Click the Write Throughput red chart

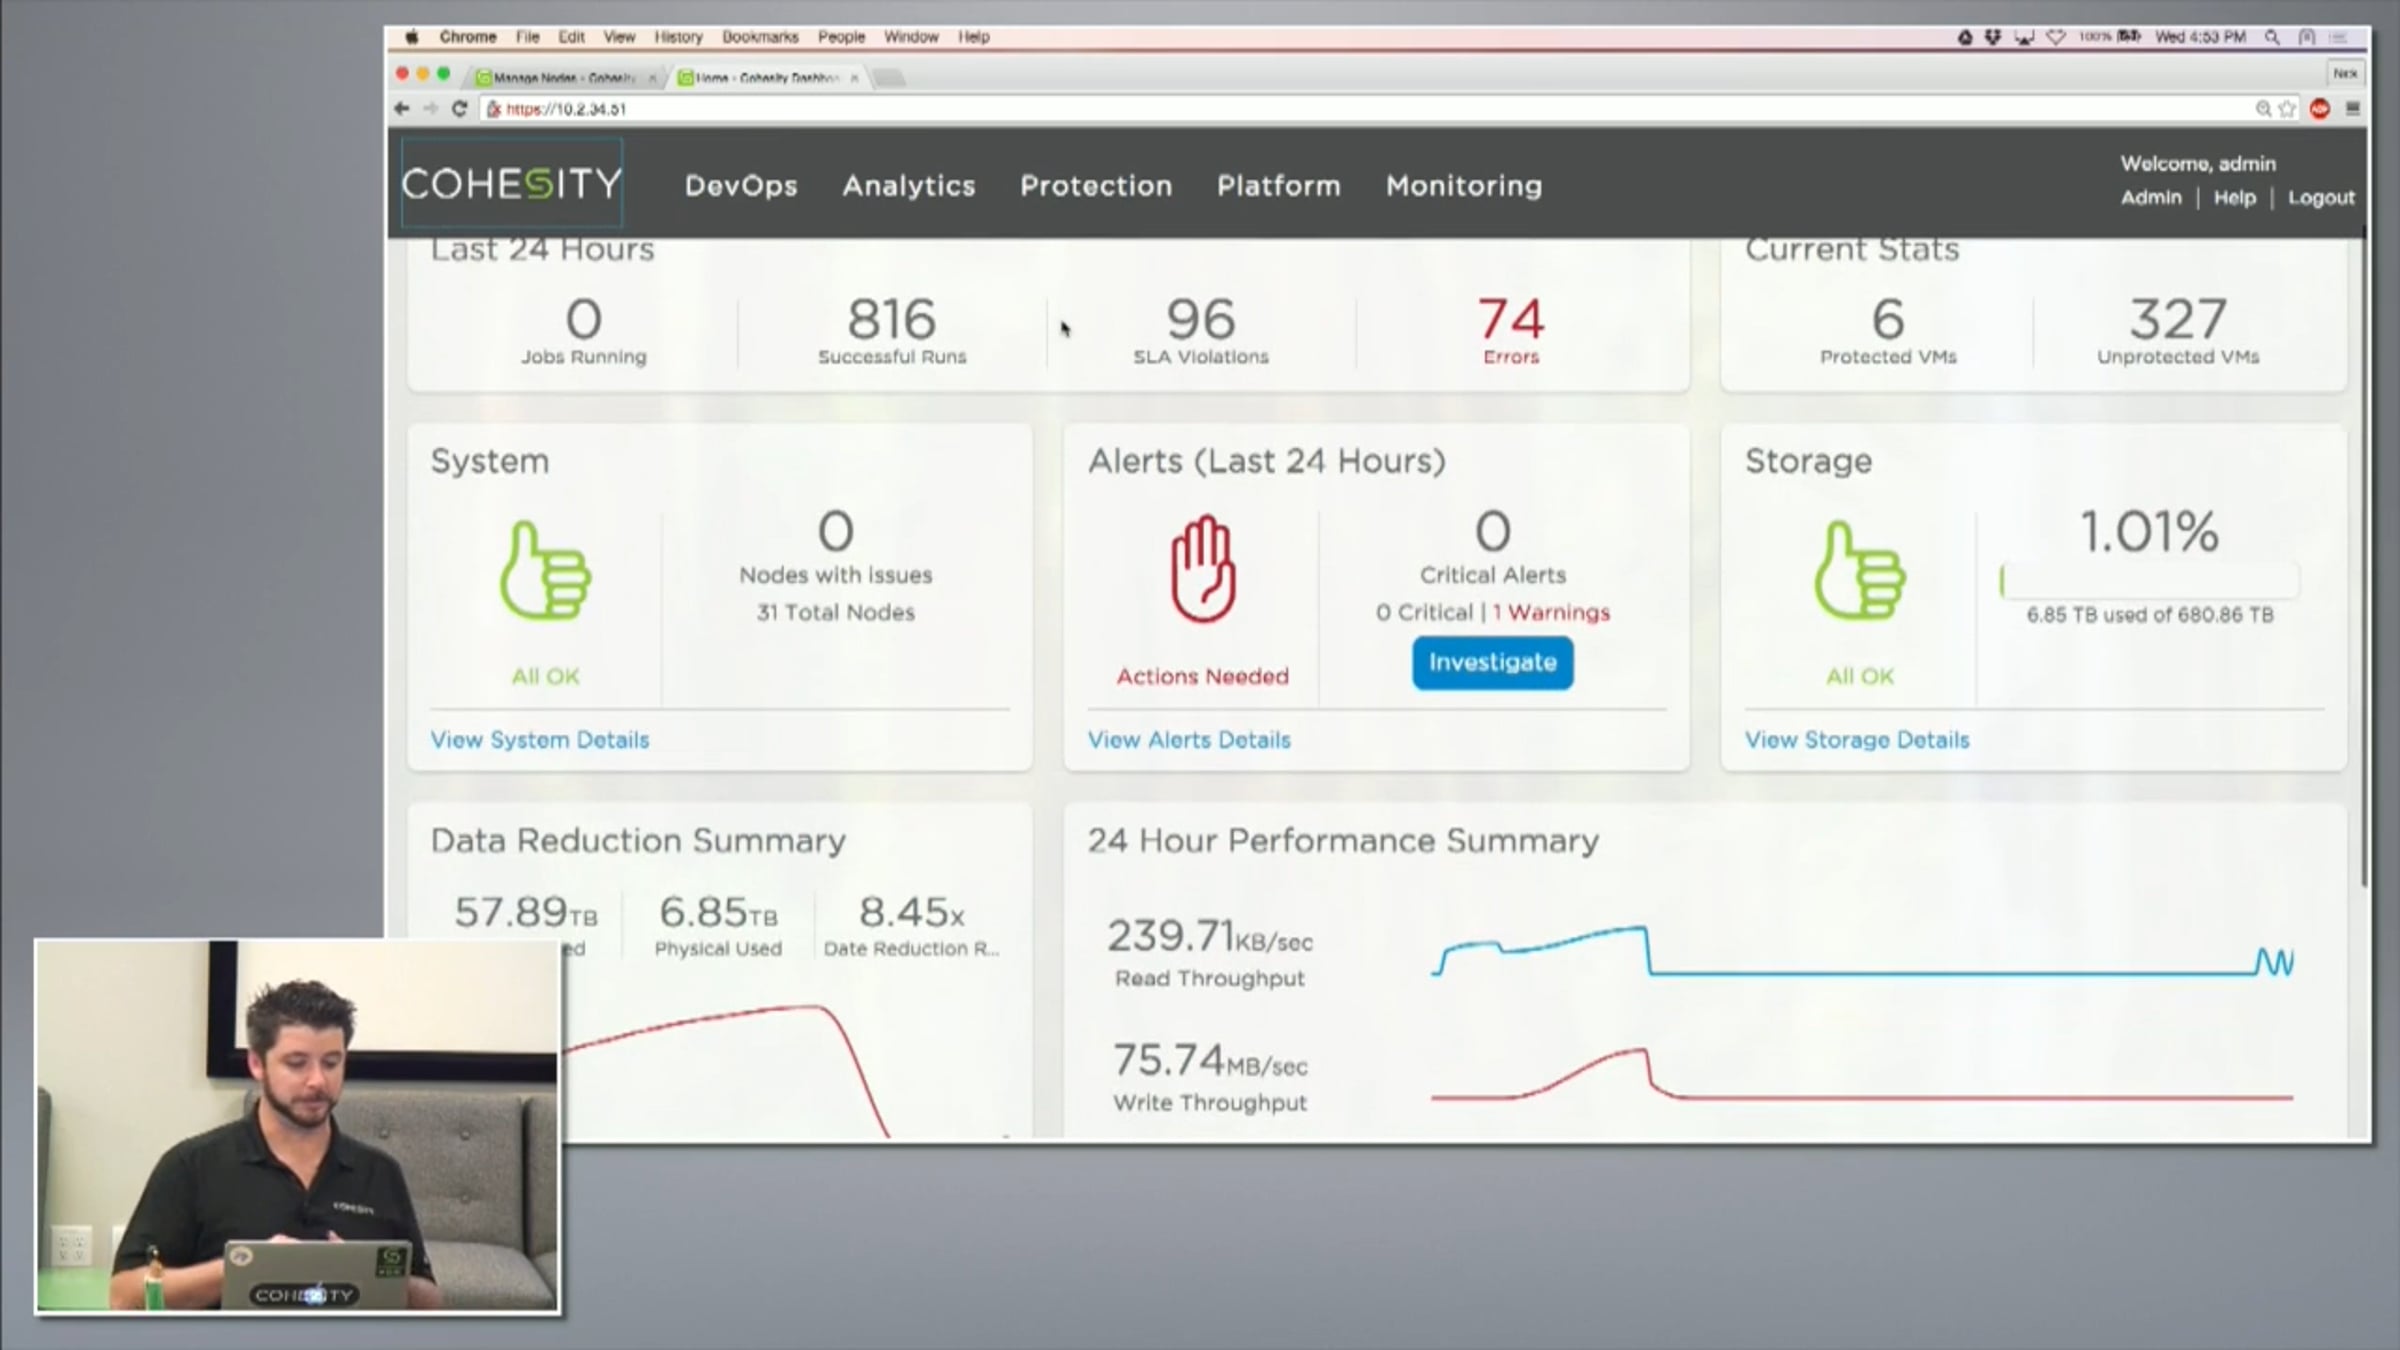point(1862,1075)
